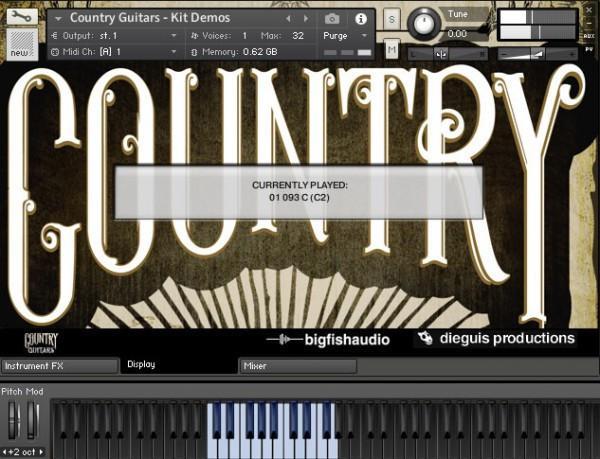This screenshot has height=459, width=600.
Task: Toggle the Mute (M) button
Action: coord(391,49)
